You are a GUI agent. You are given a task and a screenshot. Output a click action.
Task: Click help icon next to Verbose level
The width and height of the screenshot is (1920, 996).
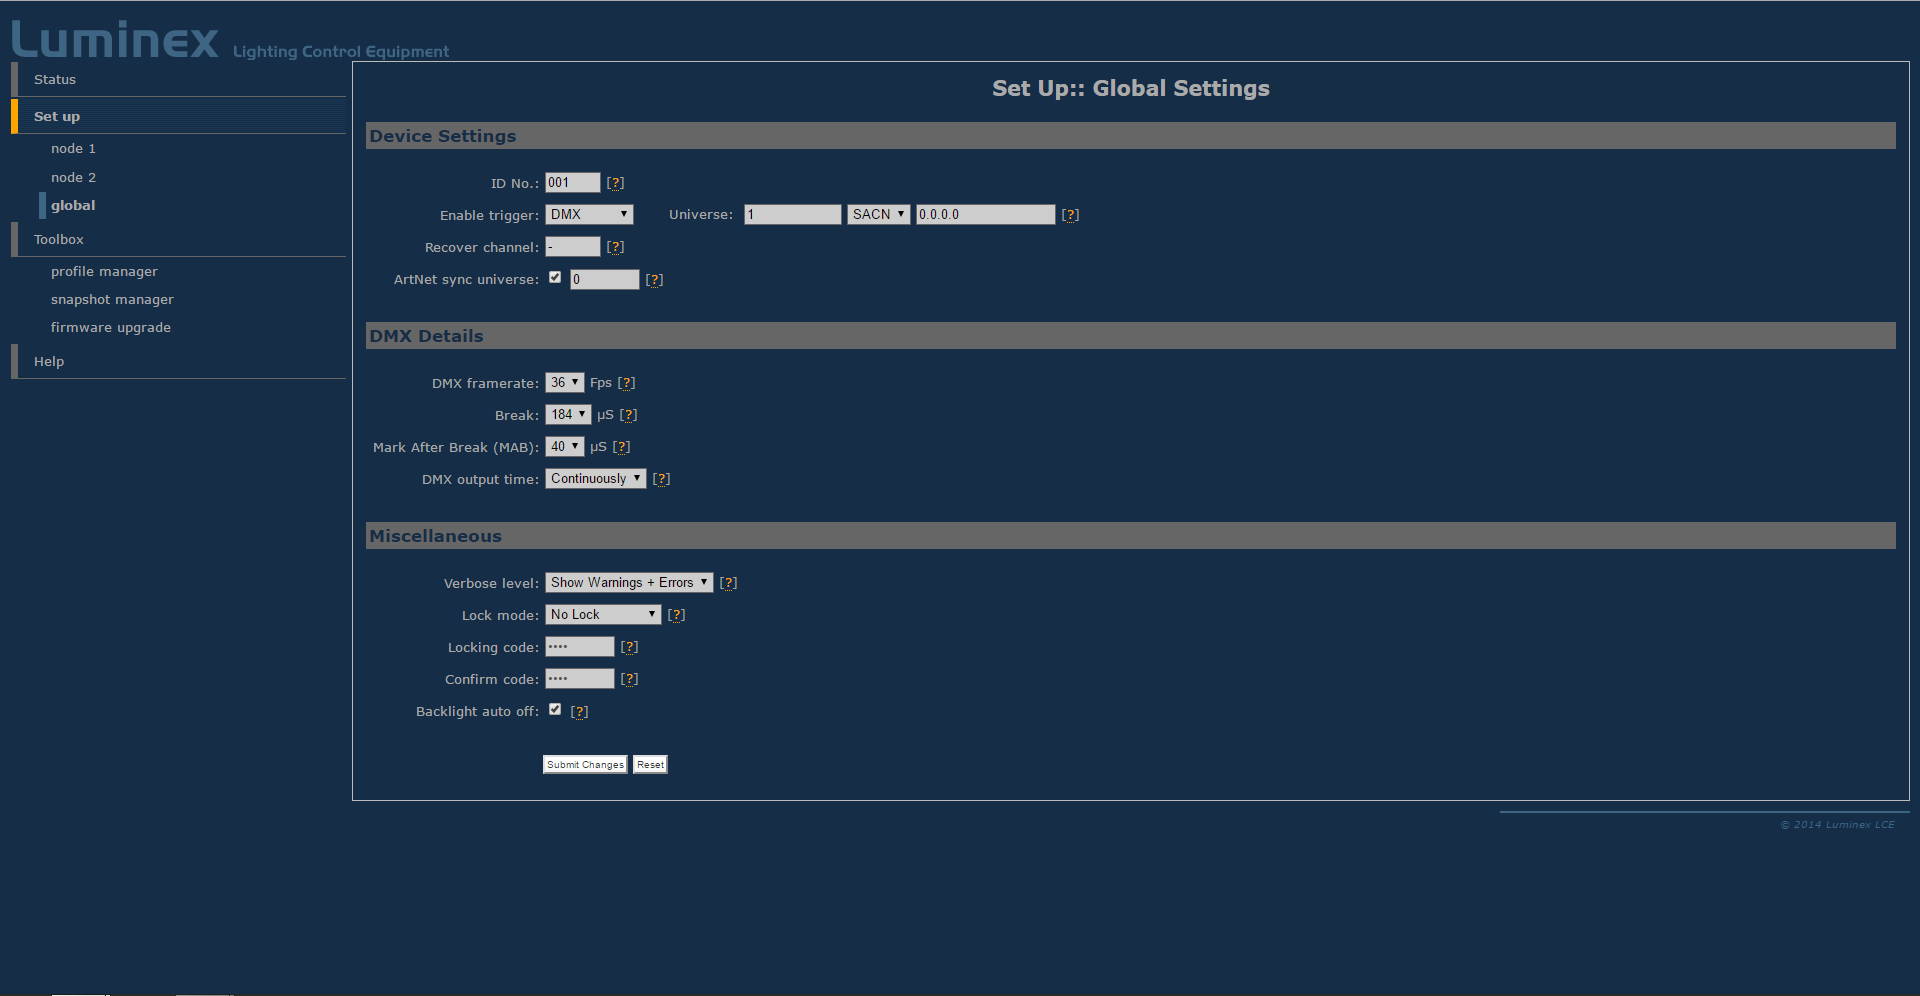[x=728, y=583]
